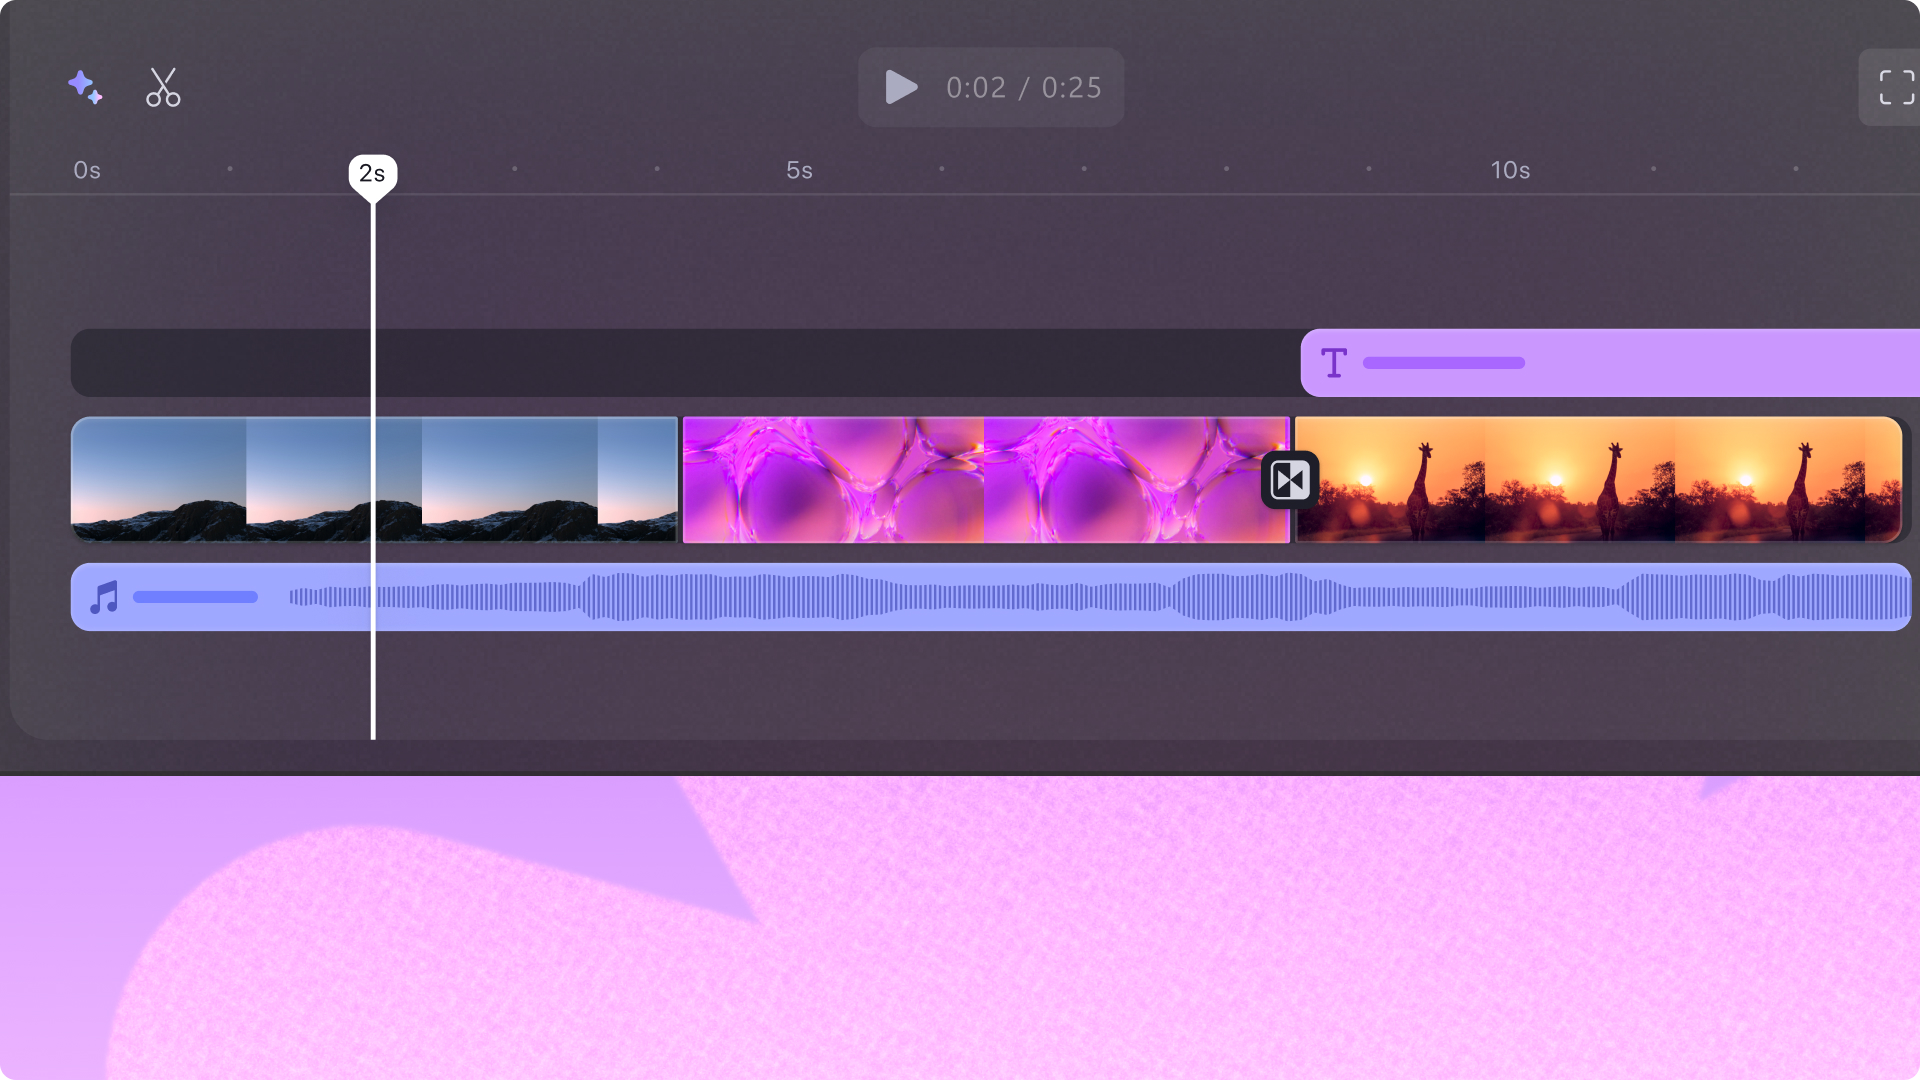The height and width of the screenshot is (1080, 1920).
Task: Click the progress line near the music note
Action: click(x=195, y=597)
